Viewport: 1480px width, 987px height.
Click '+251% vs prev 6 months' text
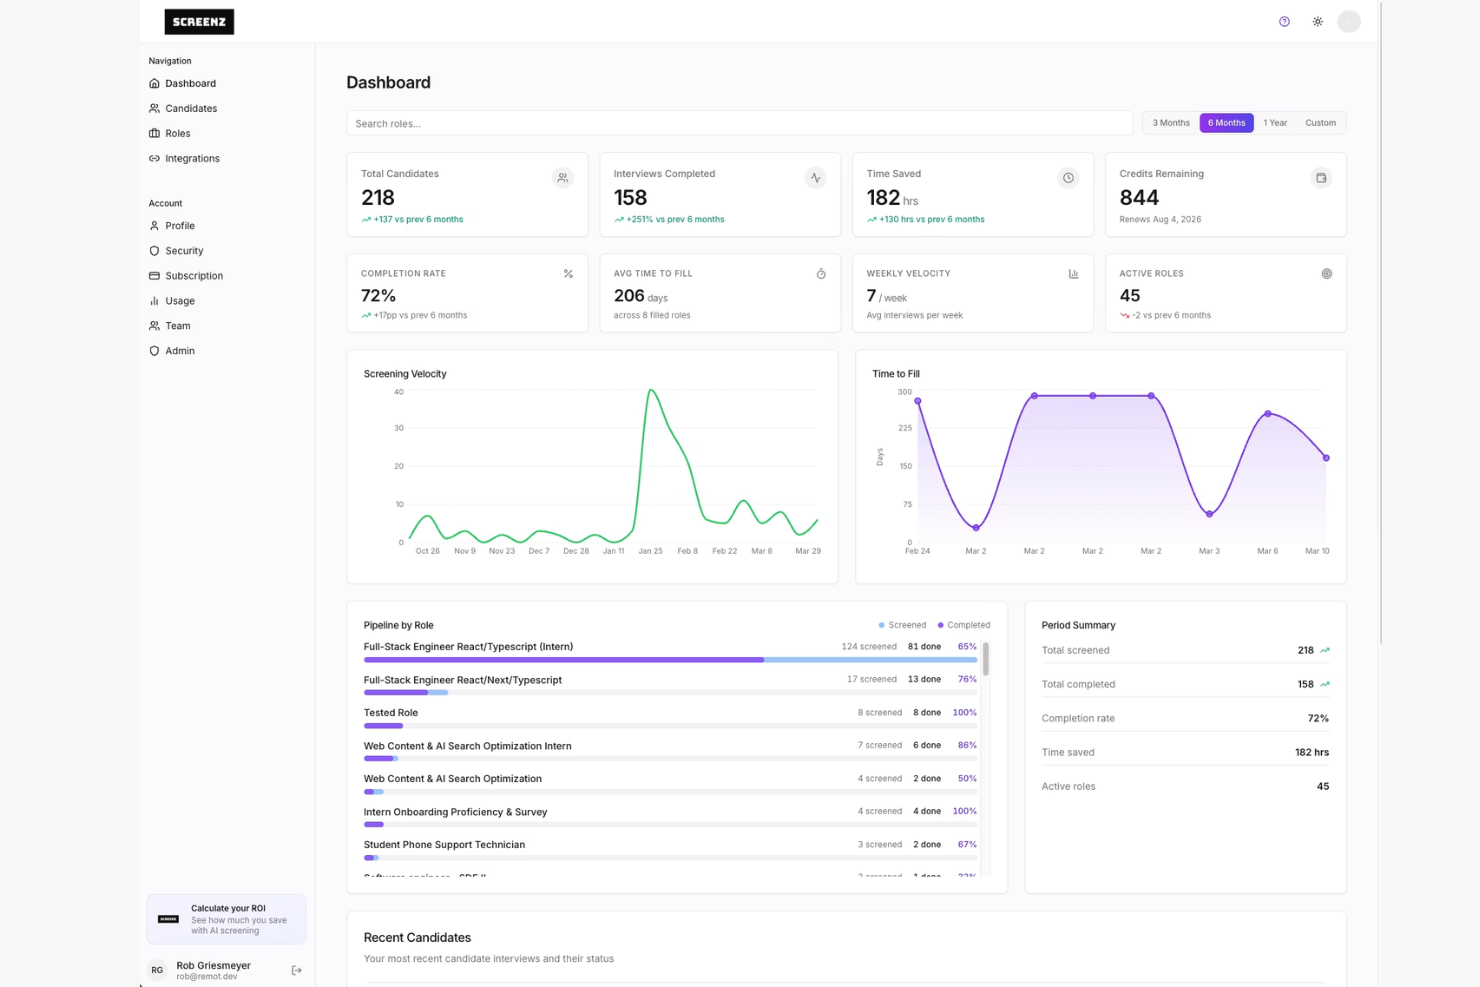pos(675,220)
